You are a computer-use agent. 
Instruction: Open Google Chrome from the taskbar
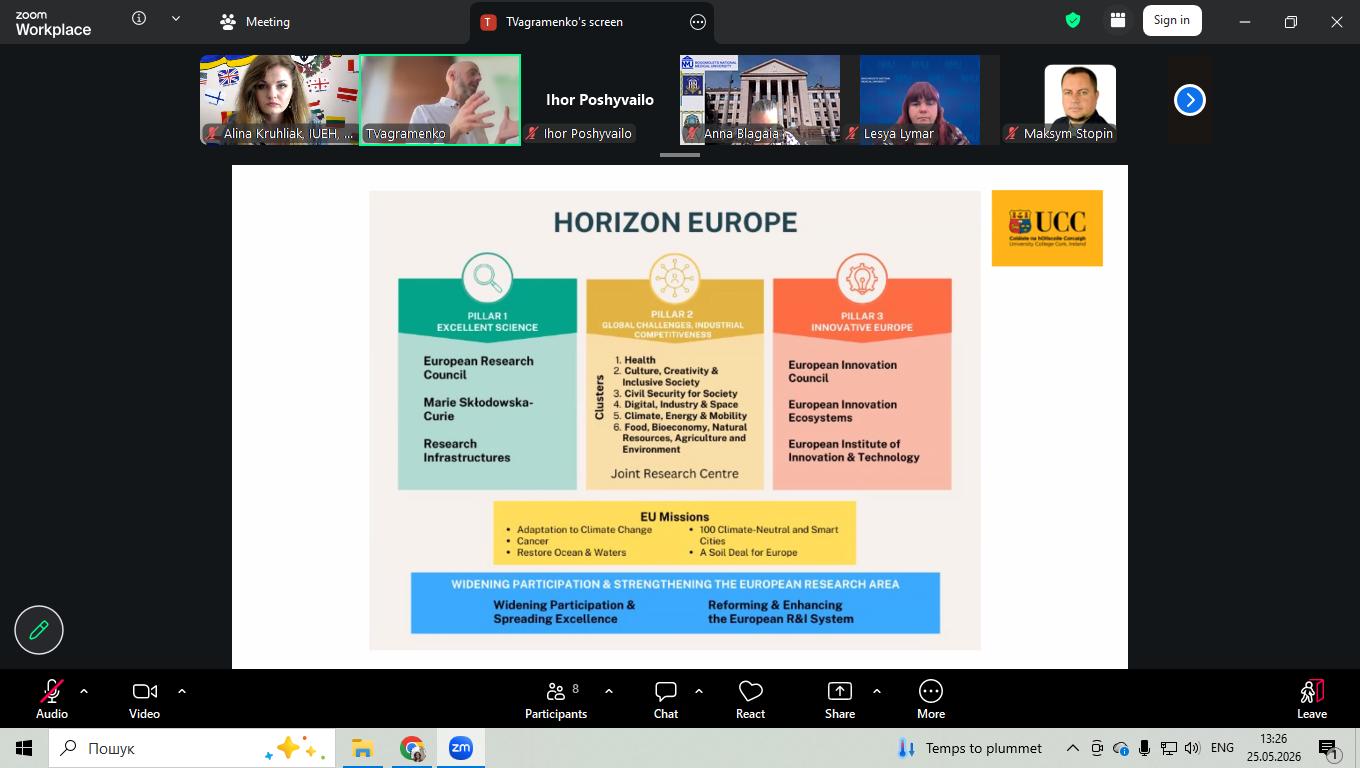coord(412,748)
